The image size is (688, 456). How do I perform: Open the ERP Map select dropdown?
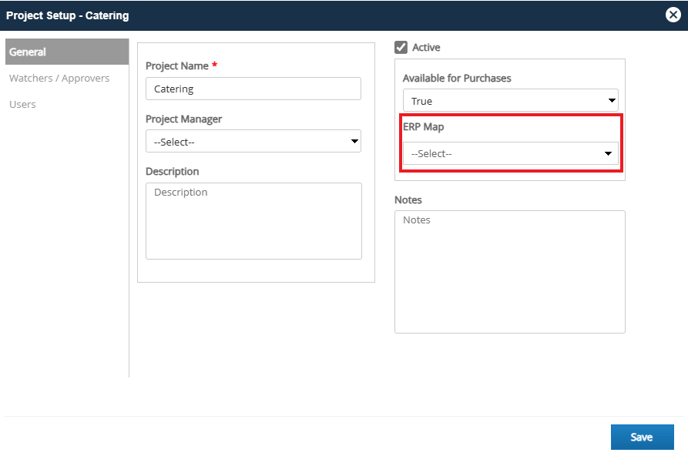(x=511, y=153)
